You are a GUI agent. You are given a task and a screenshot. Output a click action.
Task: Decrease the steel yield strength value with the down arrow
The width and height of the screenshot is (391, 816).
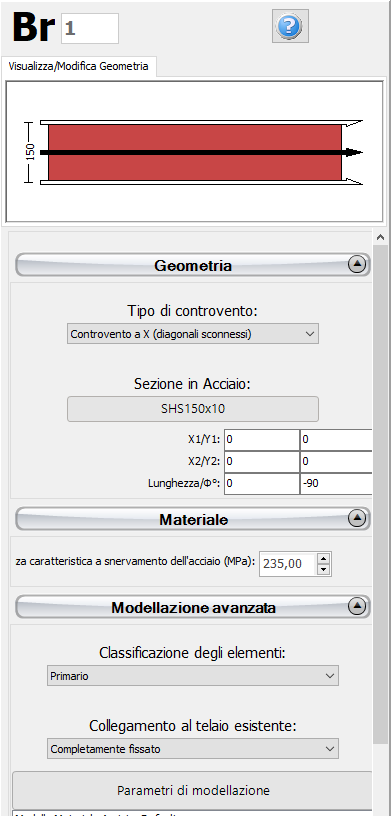pyautogui.click(x=324, y=569)
